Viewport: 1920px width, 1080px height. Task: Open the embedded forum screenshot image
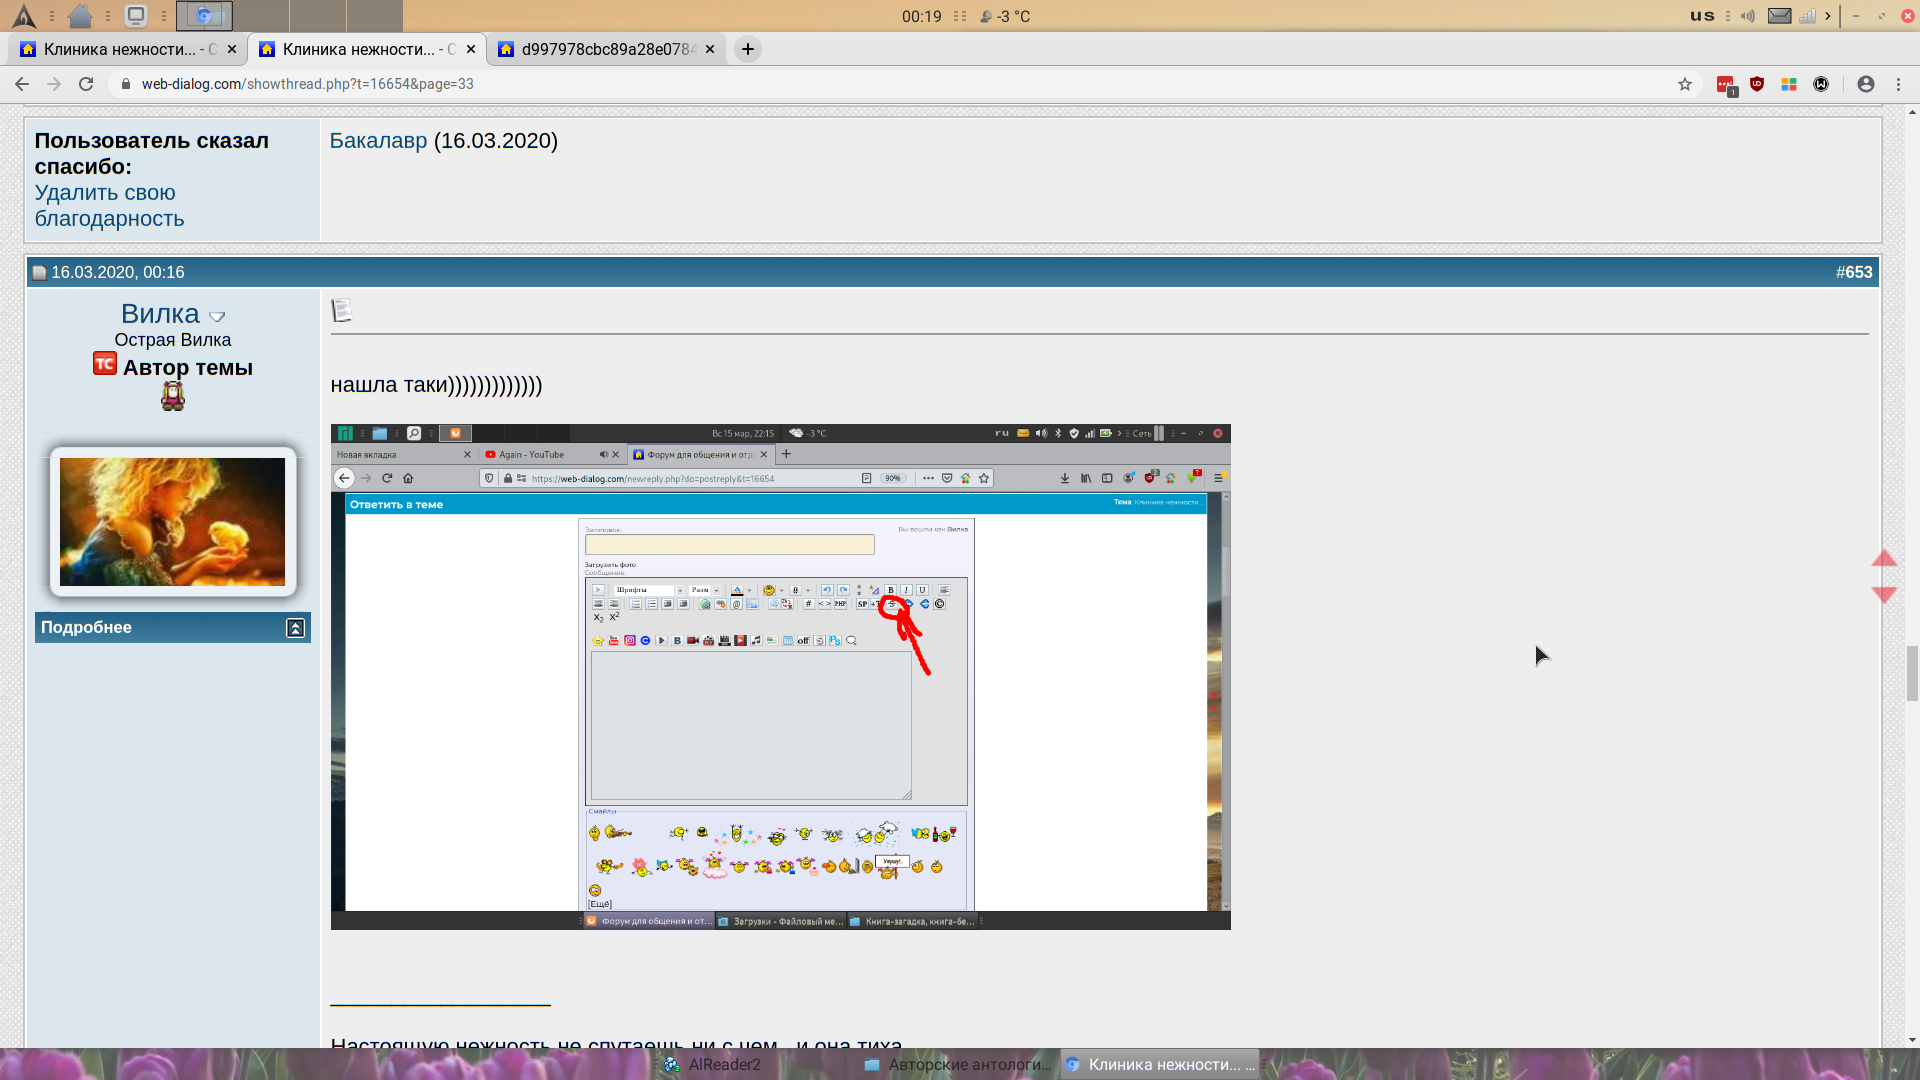(780, 677)
